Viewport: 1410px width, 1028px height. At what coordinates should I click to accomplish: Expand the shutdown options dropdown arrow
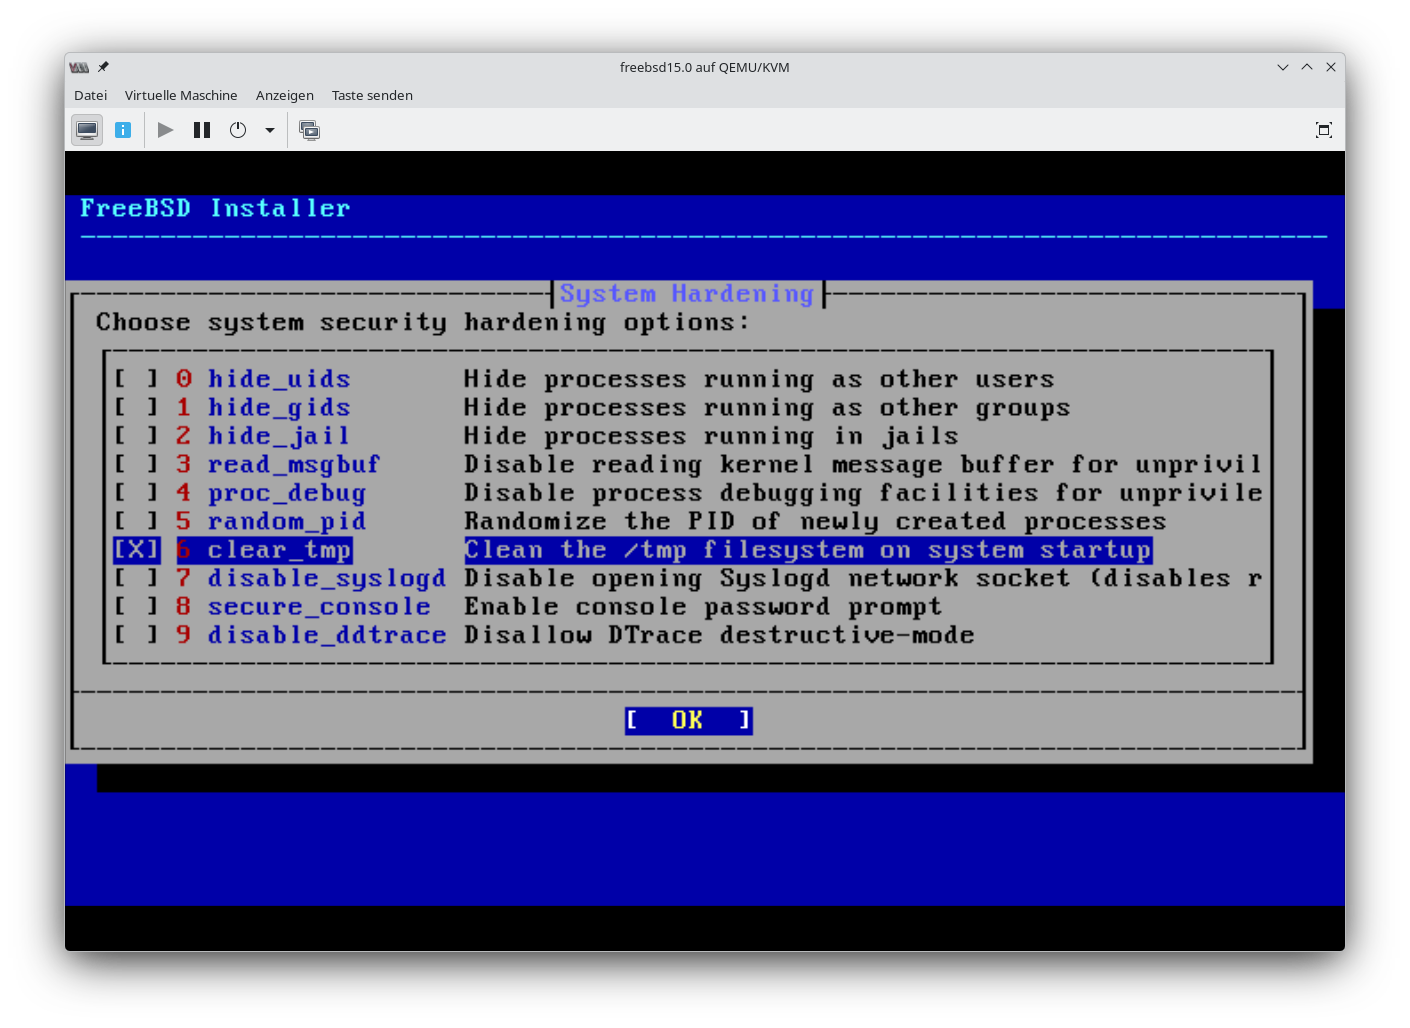tap(270, 130)
